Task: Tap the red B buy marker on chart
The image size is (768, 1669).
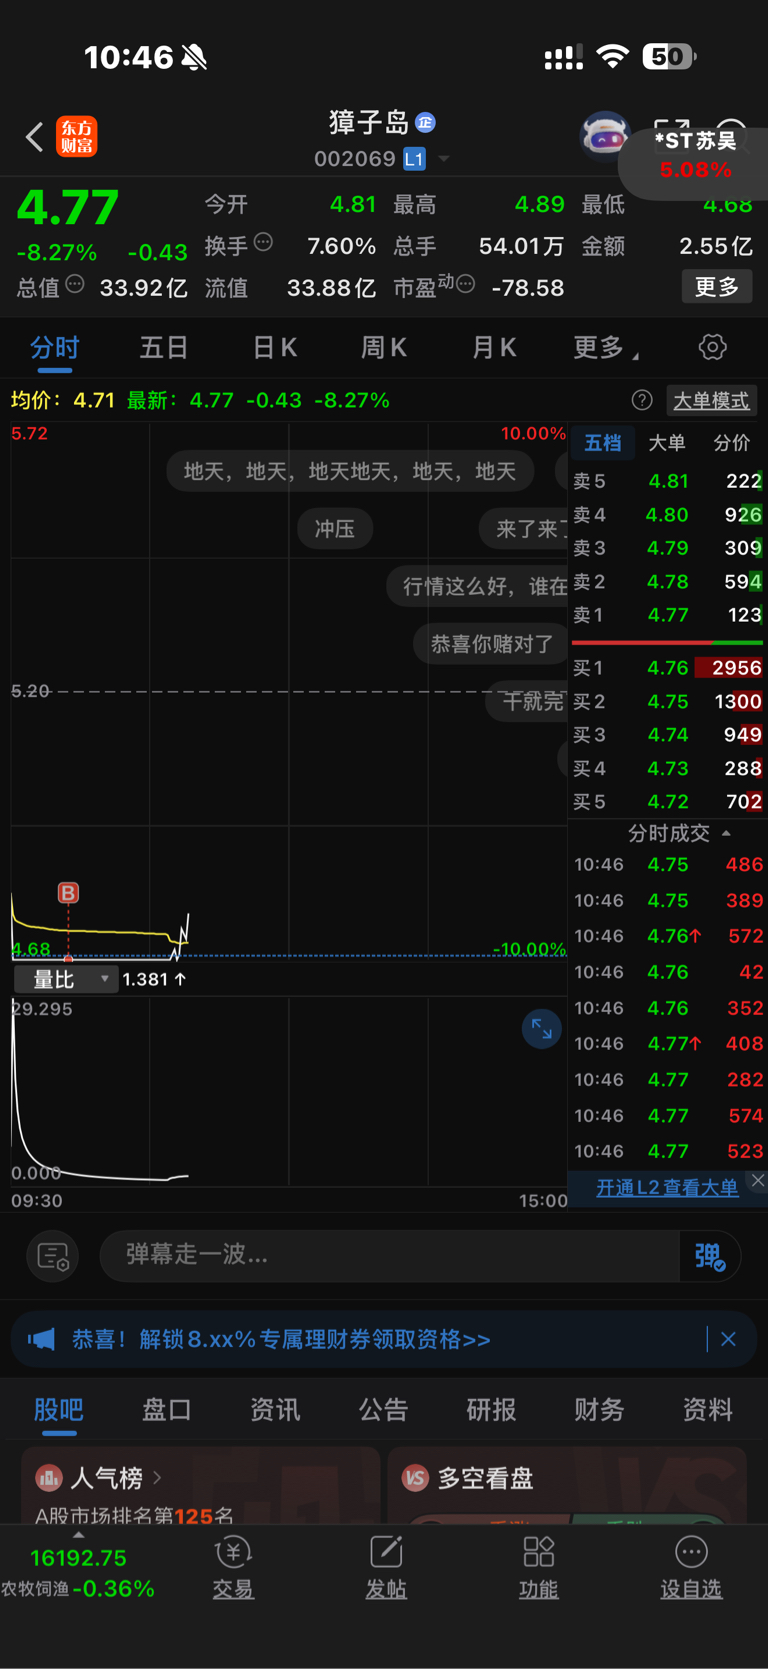Action: pos(68,893)
